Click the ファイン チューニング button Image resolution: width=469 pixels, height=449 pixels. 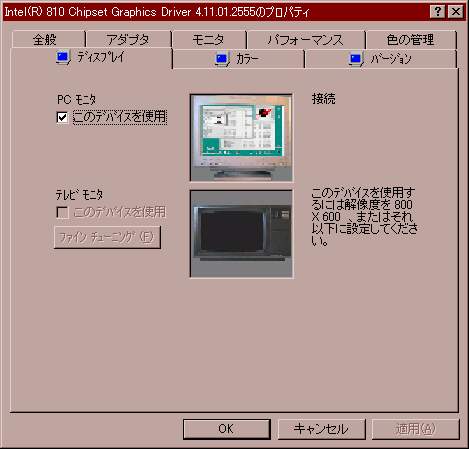tap(107, 237)
